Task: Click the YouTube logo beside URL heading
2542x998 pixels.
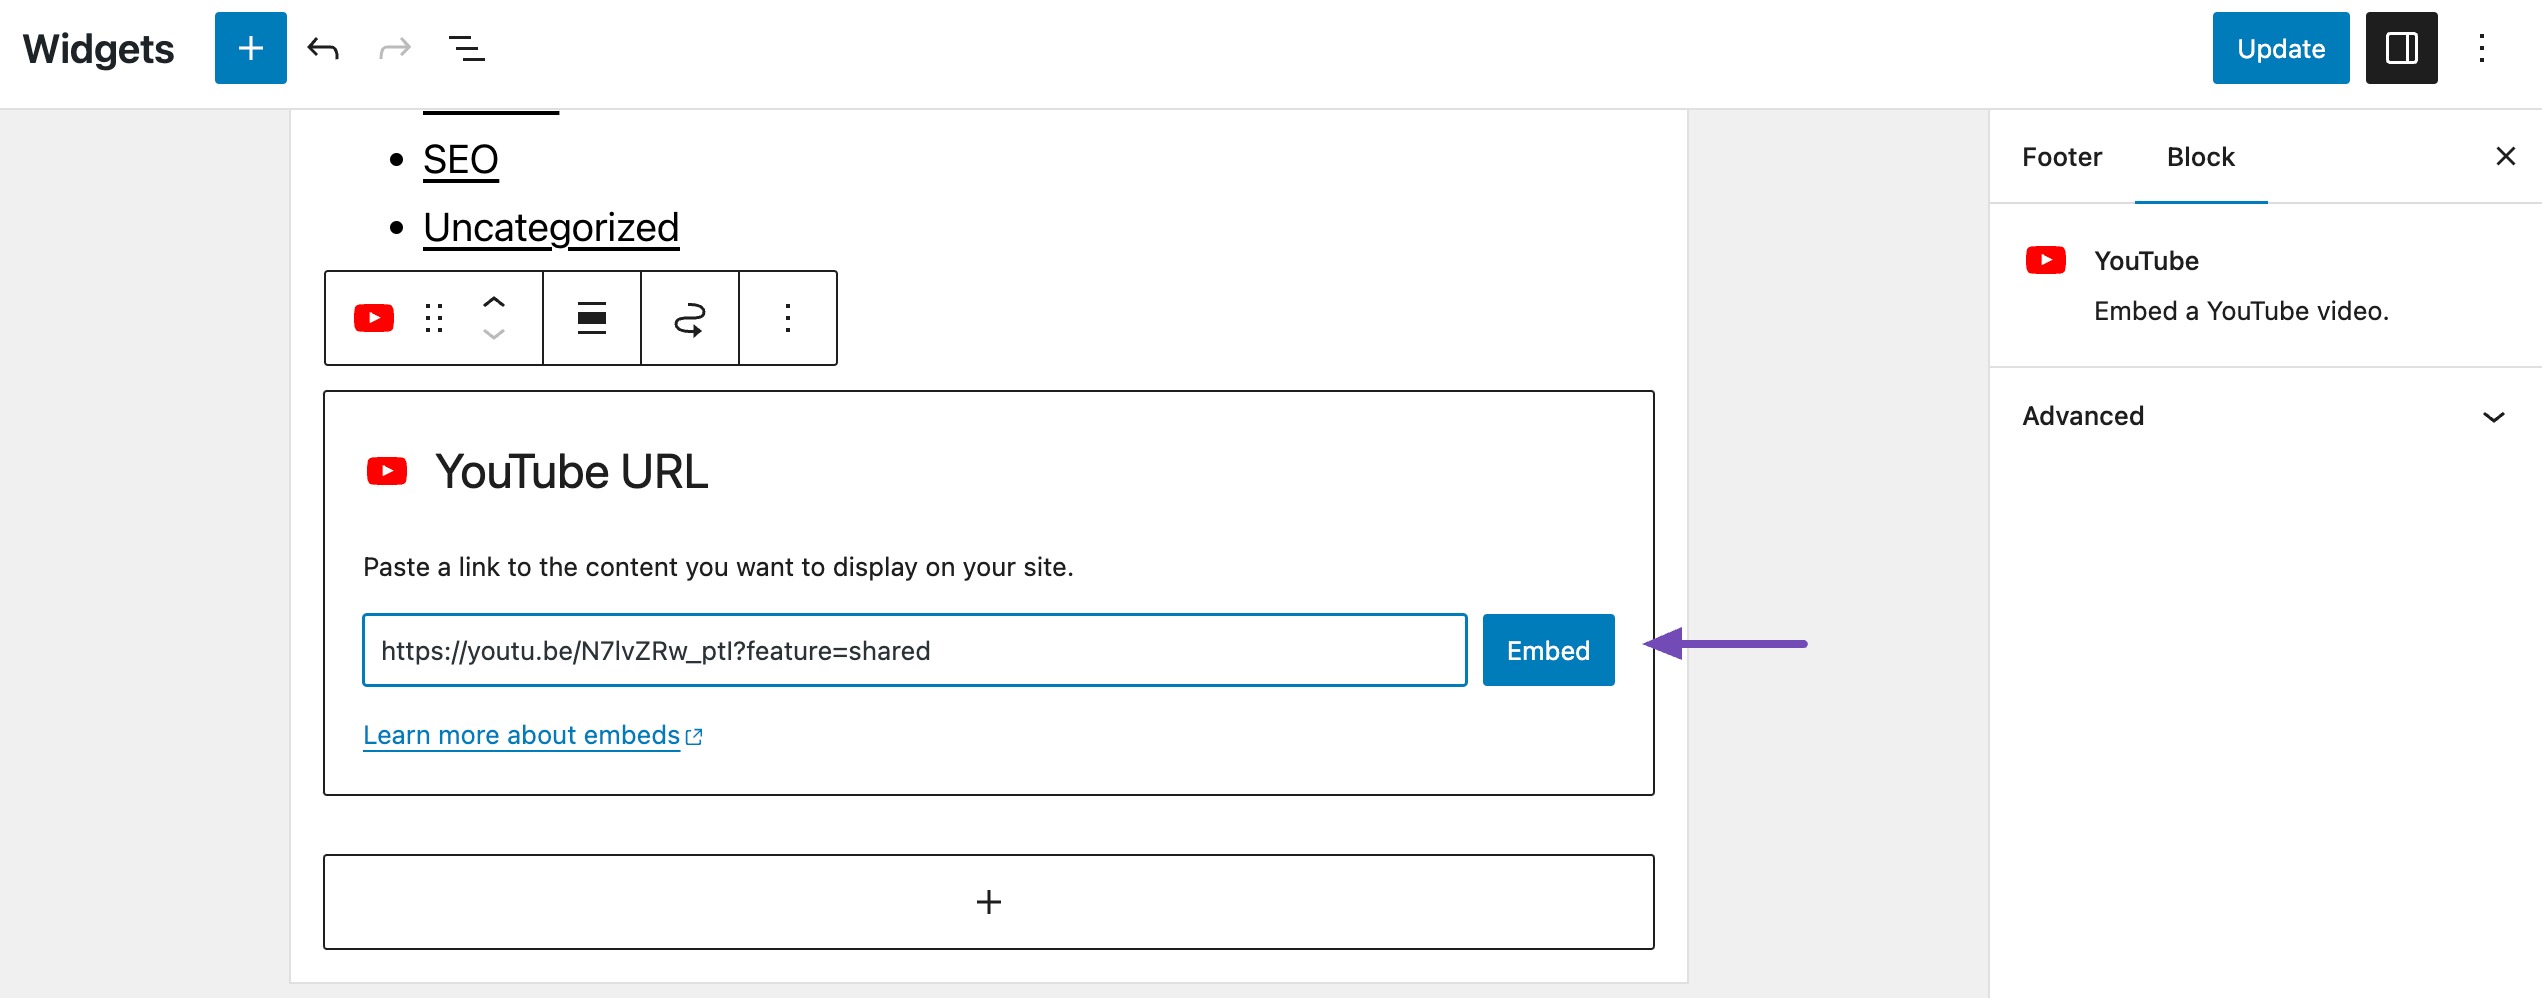Action: [387, 471]
